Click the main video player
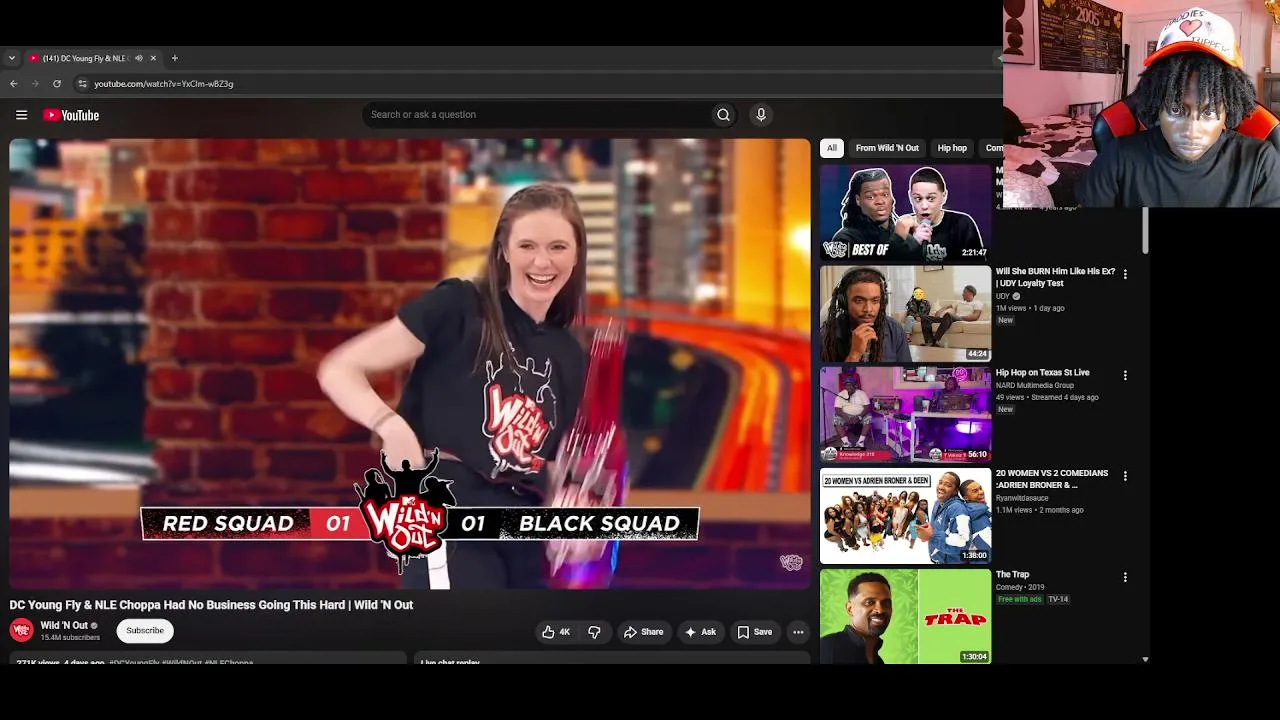Image resolution: width=1280 pixels, height=720 pixels. coord(410,364)
